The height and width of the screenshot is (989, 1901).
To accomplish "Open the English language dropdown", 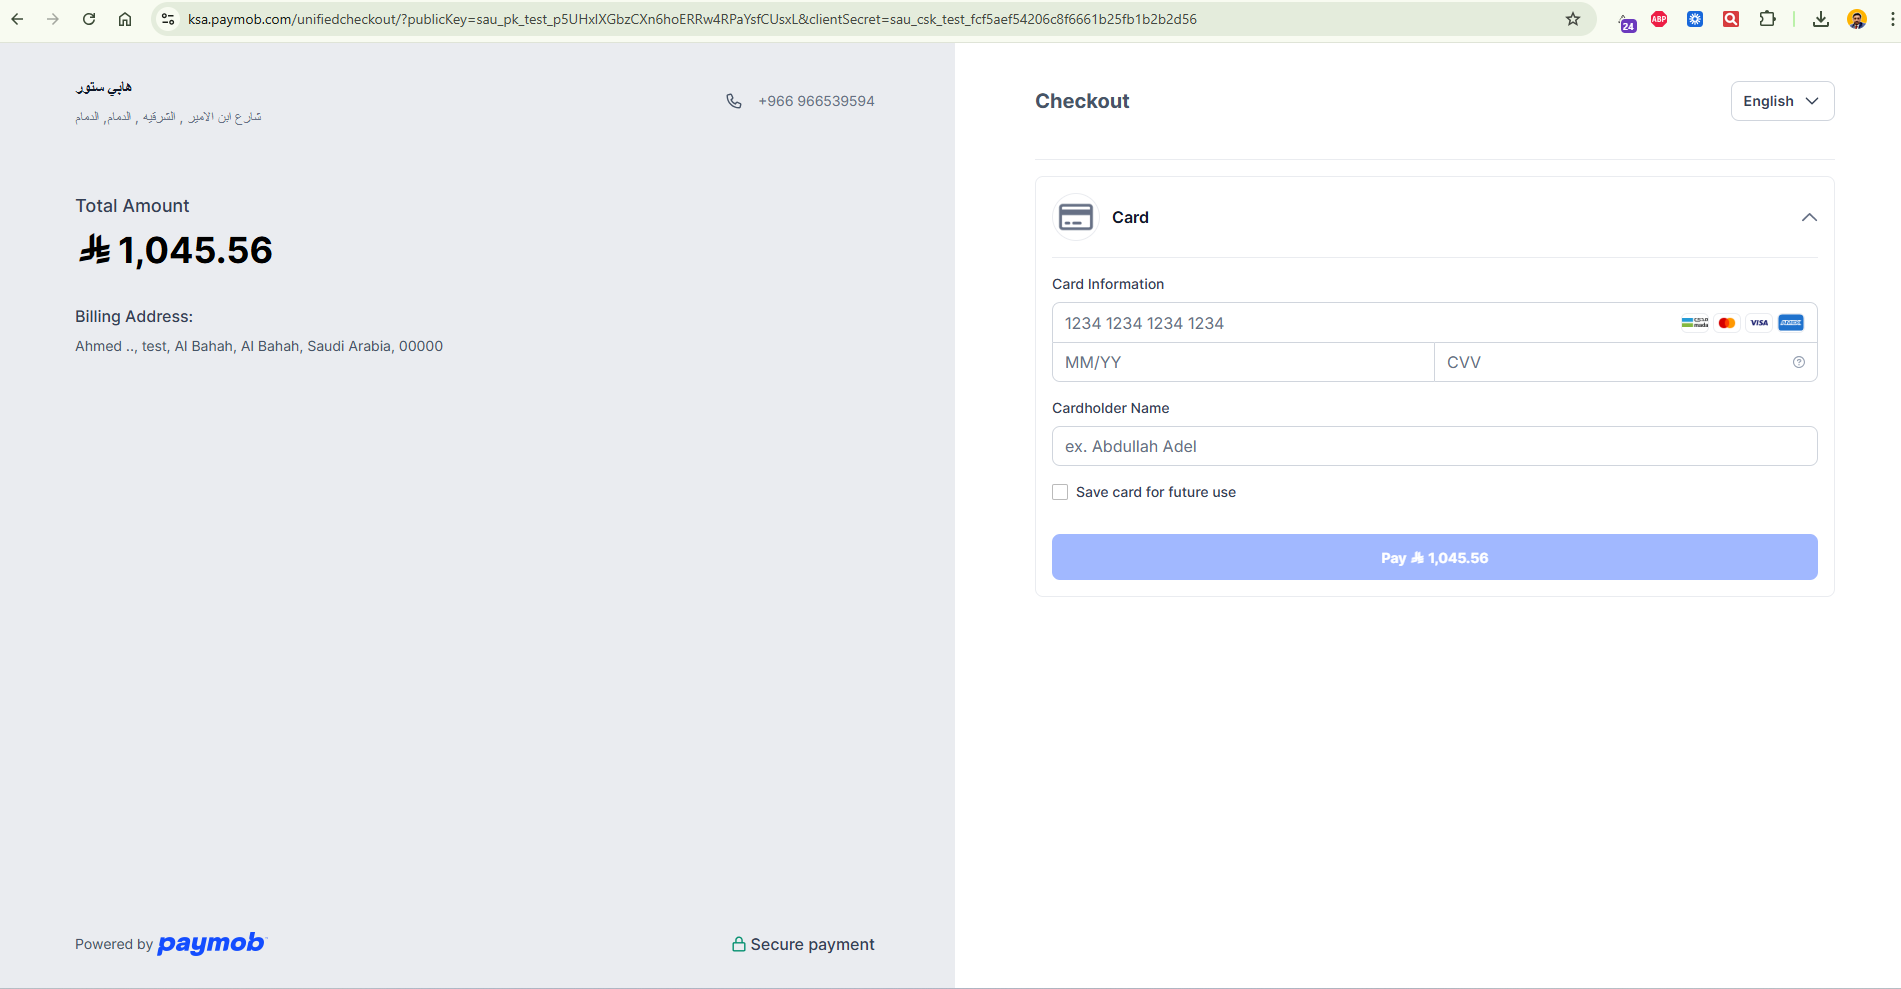I will point(1781,101).
